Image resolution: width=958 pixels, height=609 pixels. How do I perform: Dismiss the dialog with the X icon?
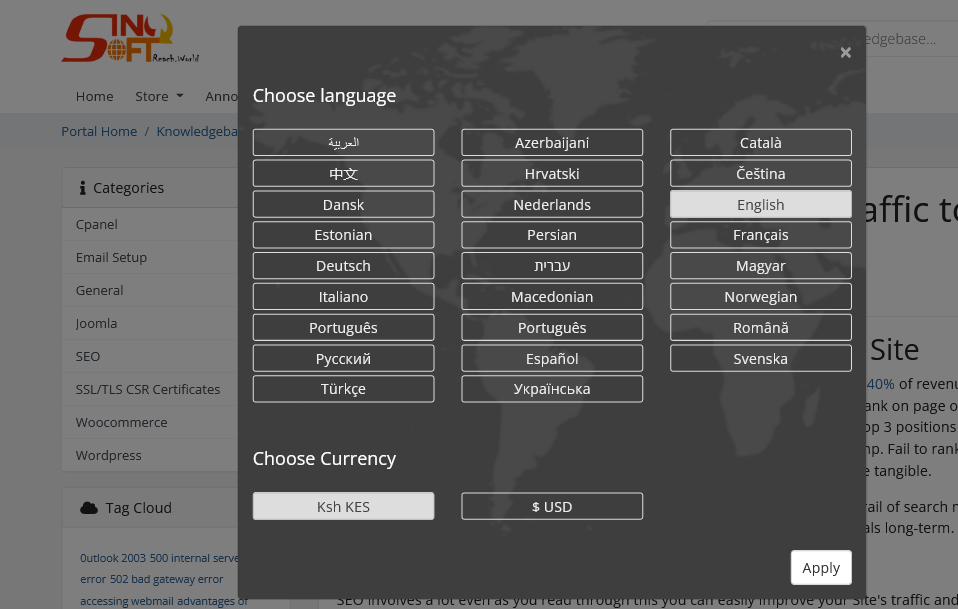845,51
